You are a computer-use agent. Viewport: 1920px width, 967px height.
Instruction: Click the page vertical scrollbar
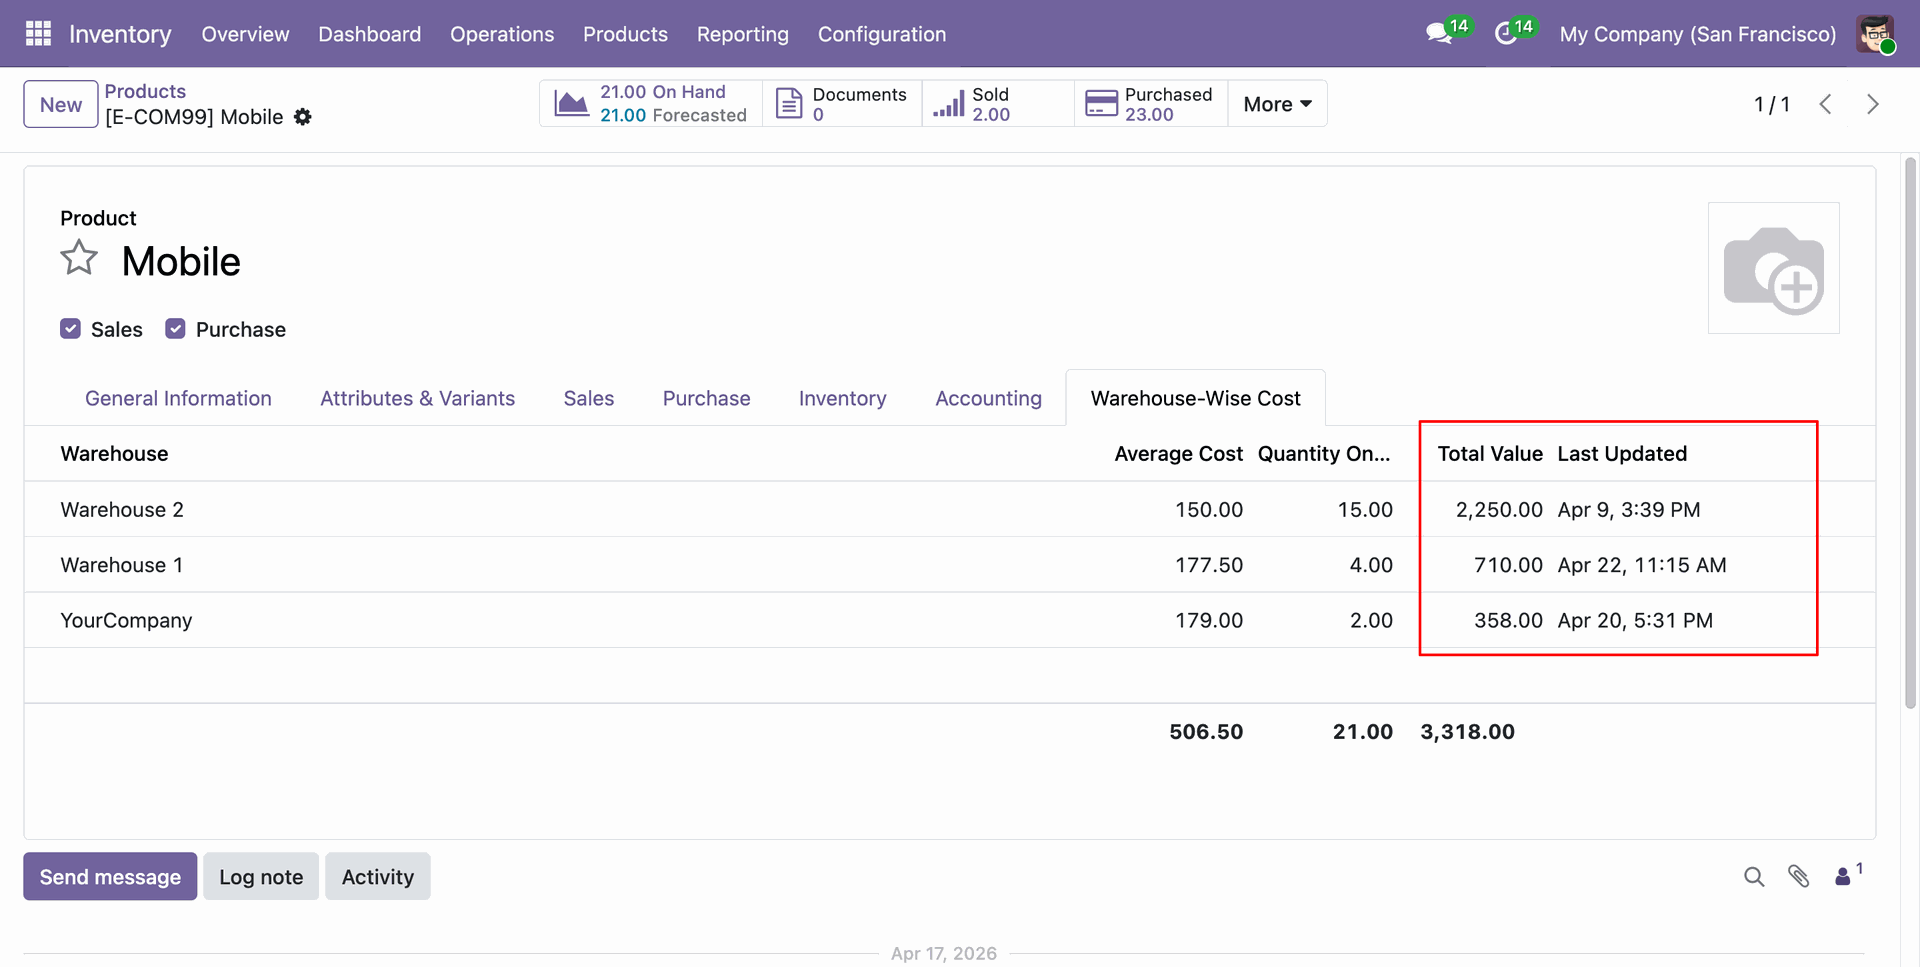[x=1910, y=433]
